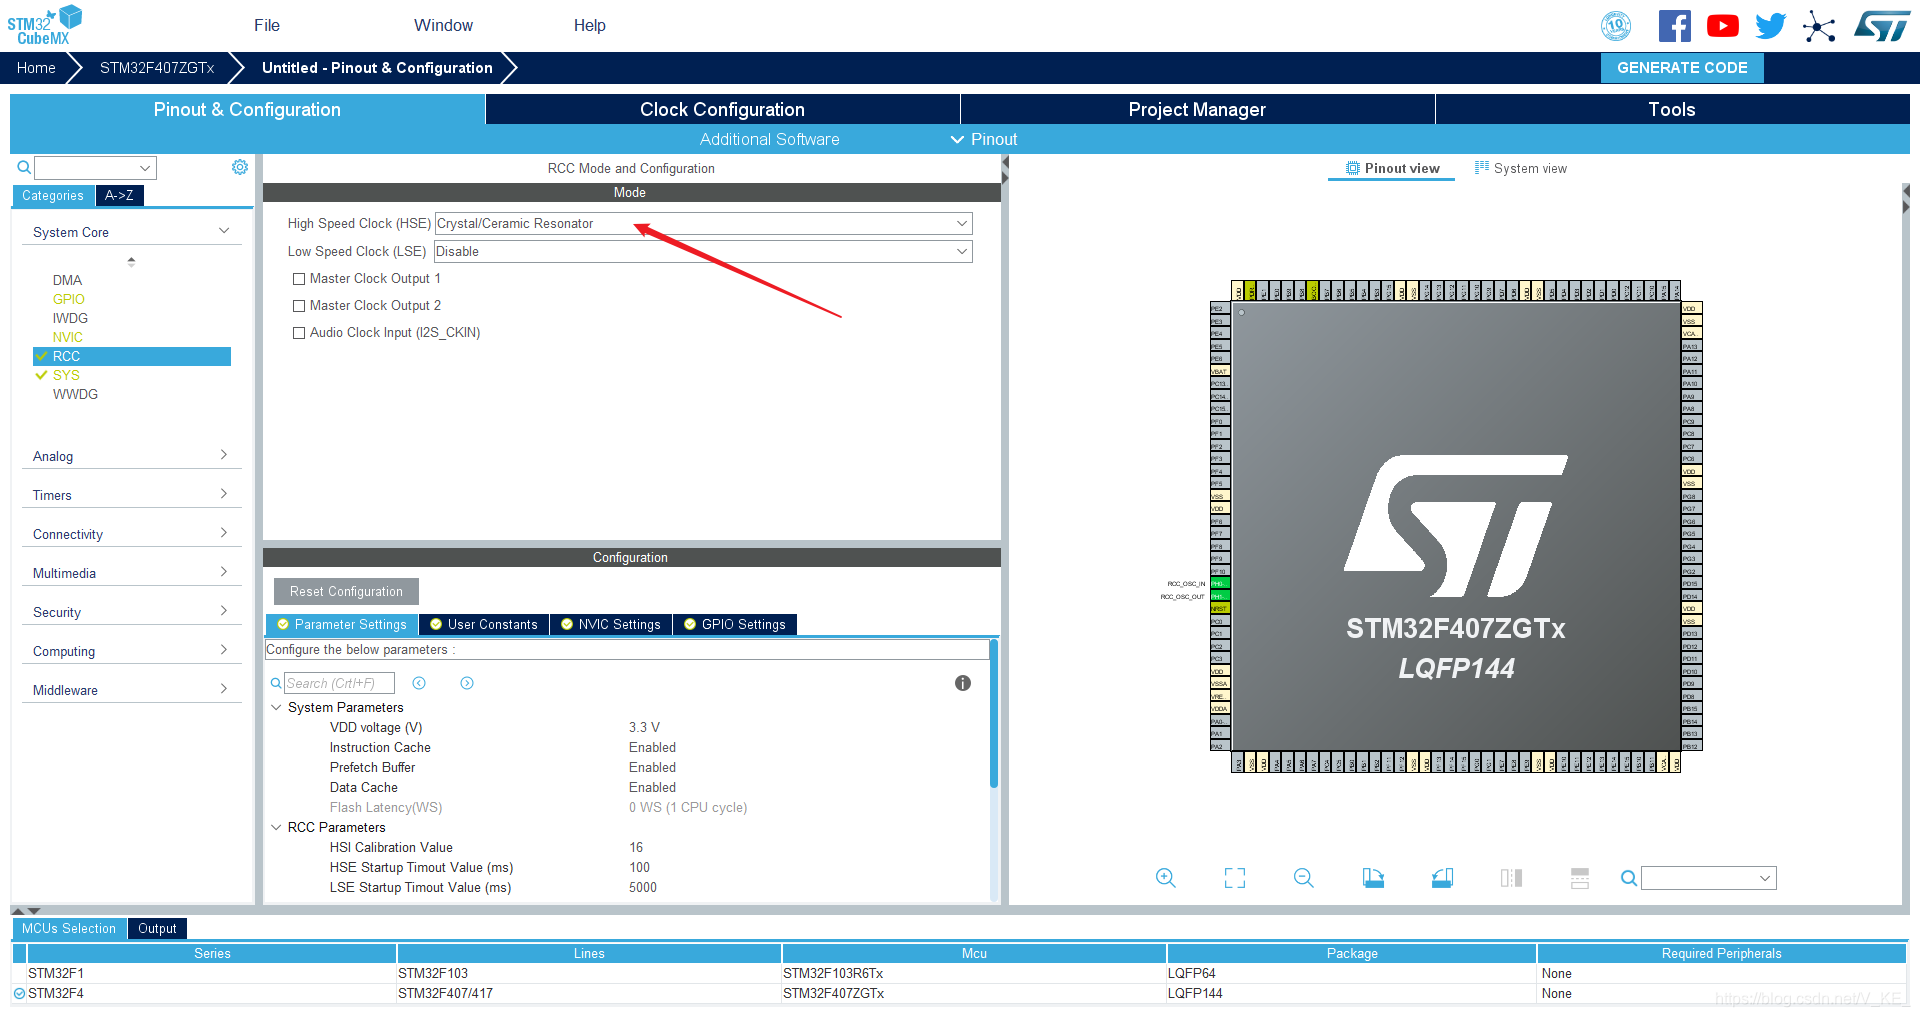
Task: Open the Help menu
Action: coord(589,25)
